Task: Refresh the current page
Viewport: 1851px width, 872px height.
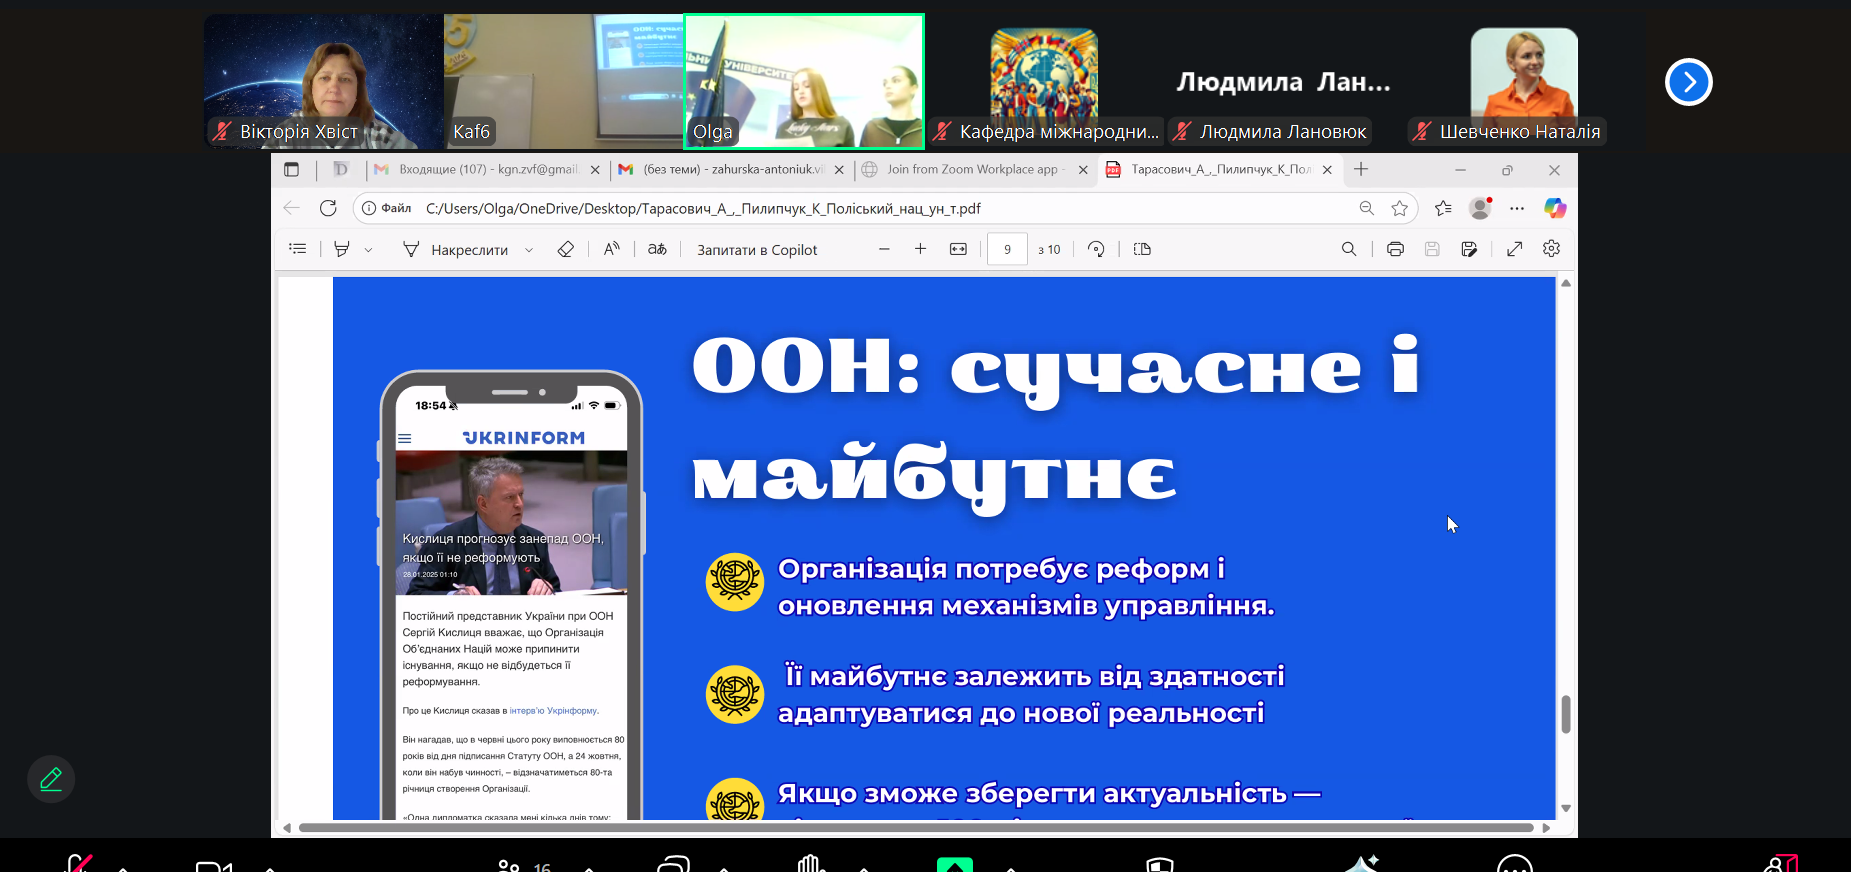Action: [x=328, y=208]
